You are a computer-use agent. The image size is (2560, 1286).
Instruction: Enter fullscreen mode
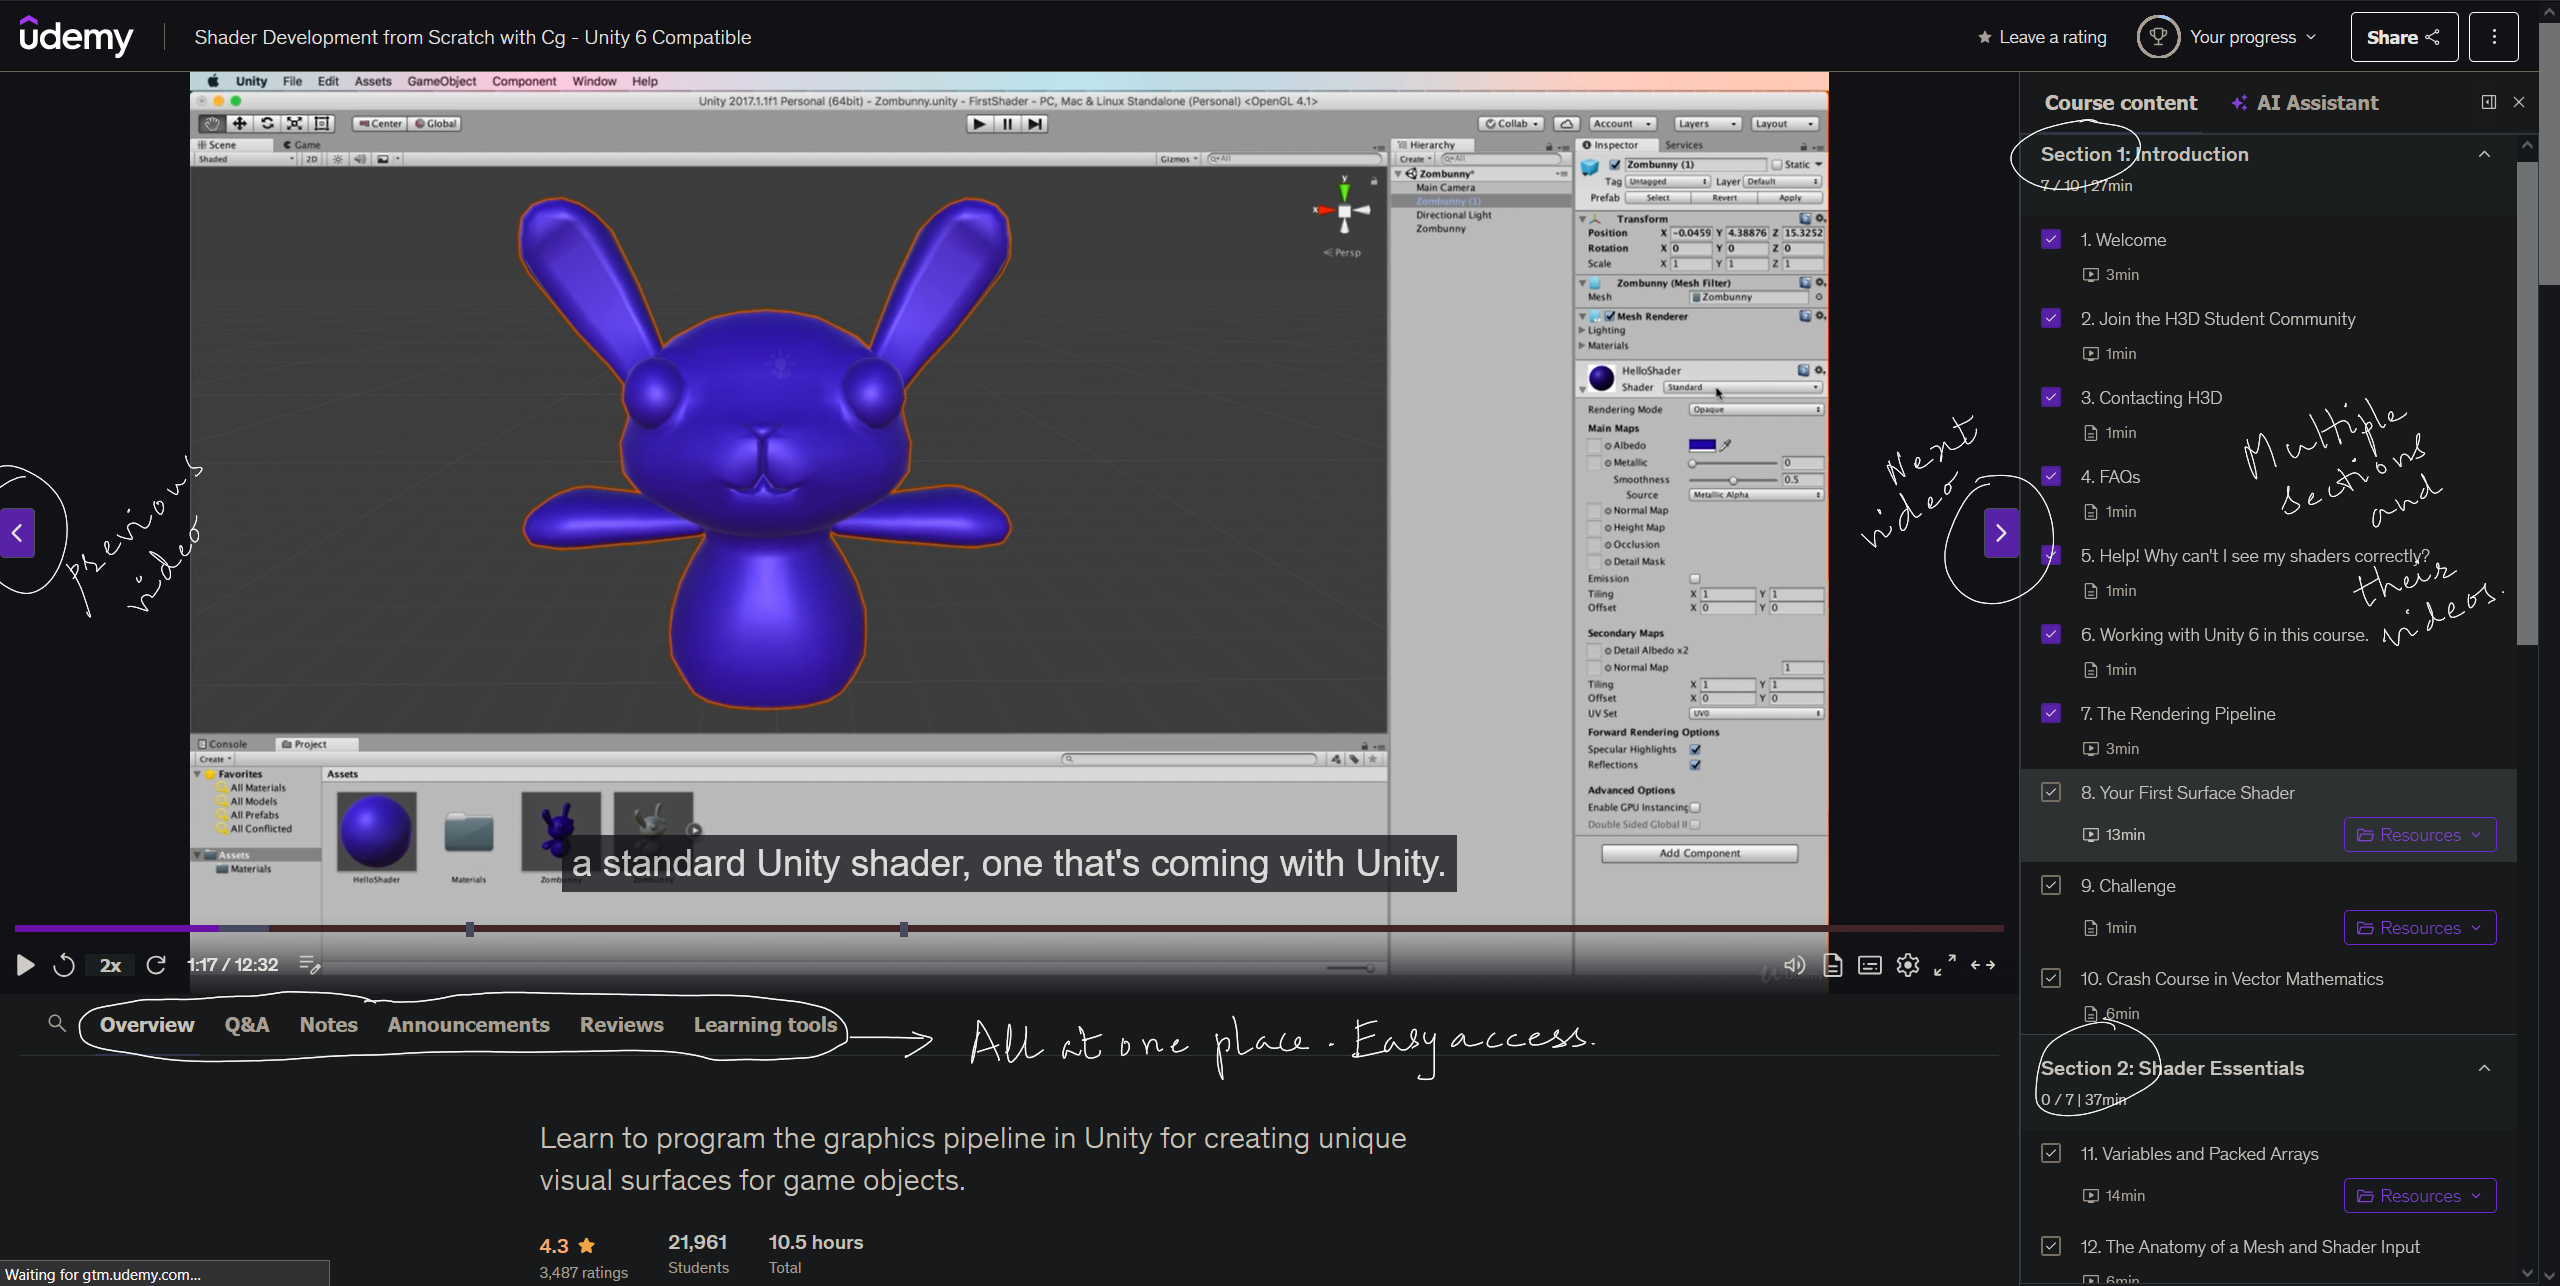(x=1945, y=965)
